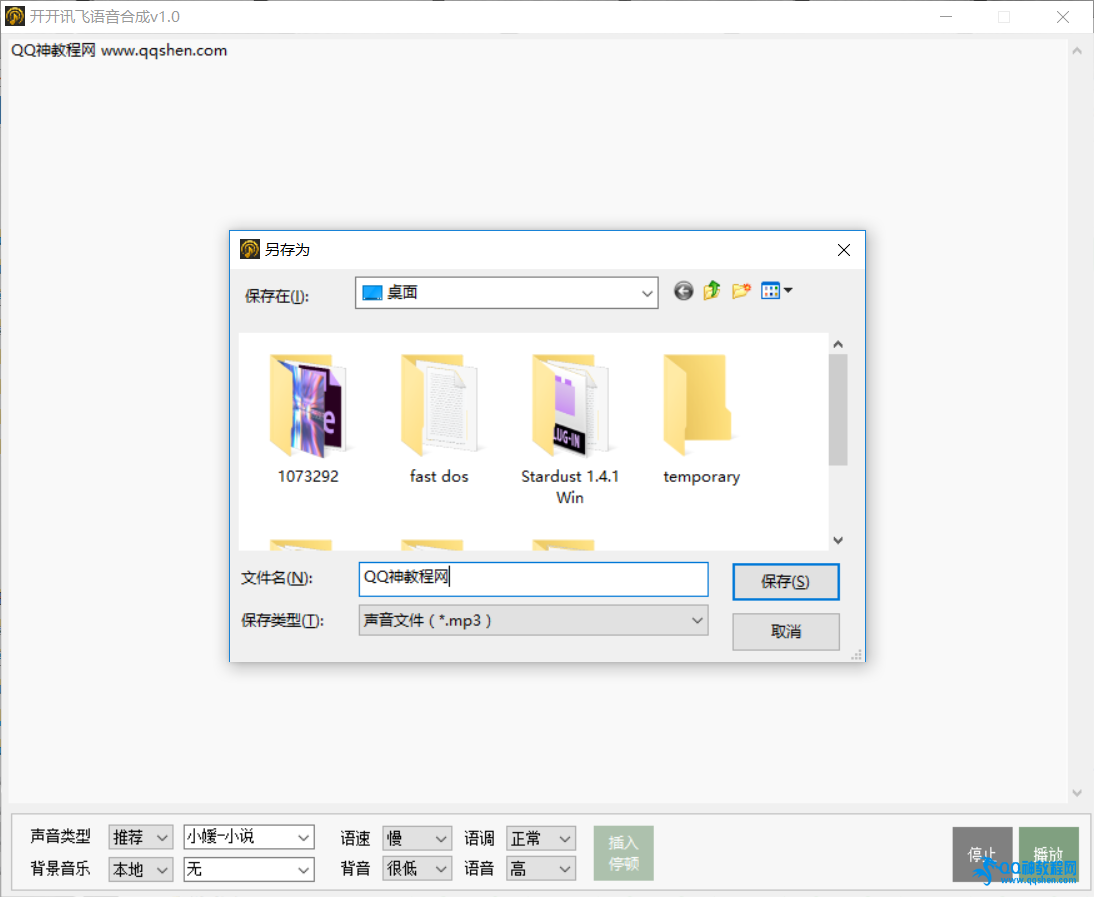This screenshot has width=1094, height=897.
Task: Select the temporary folder
Action: tap(701, 420)
